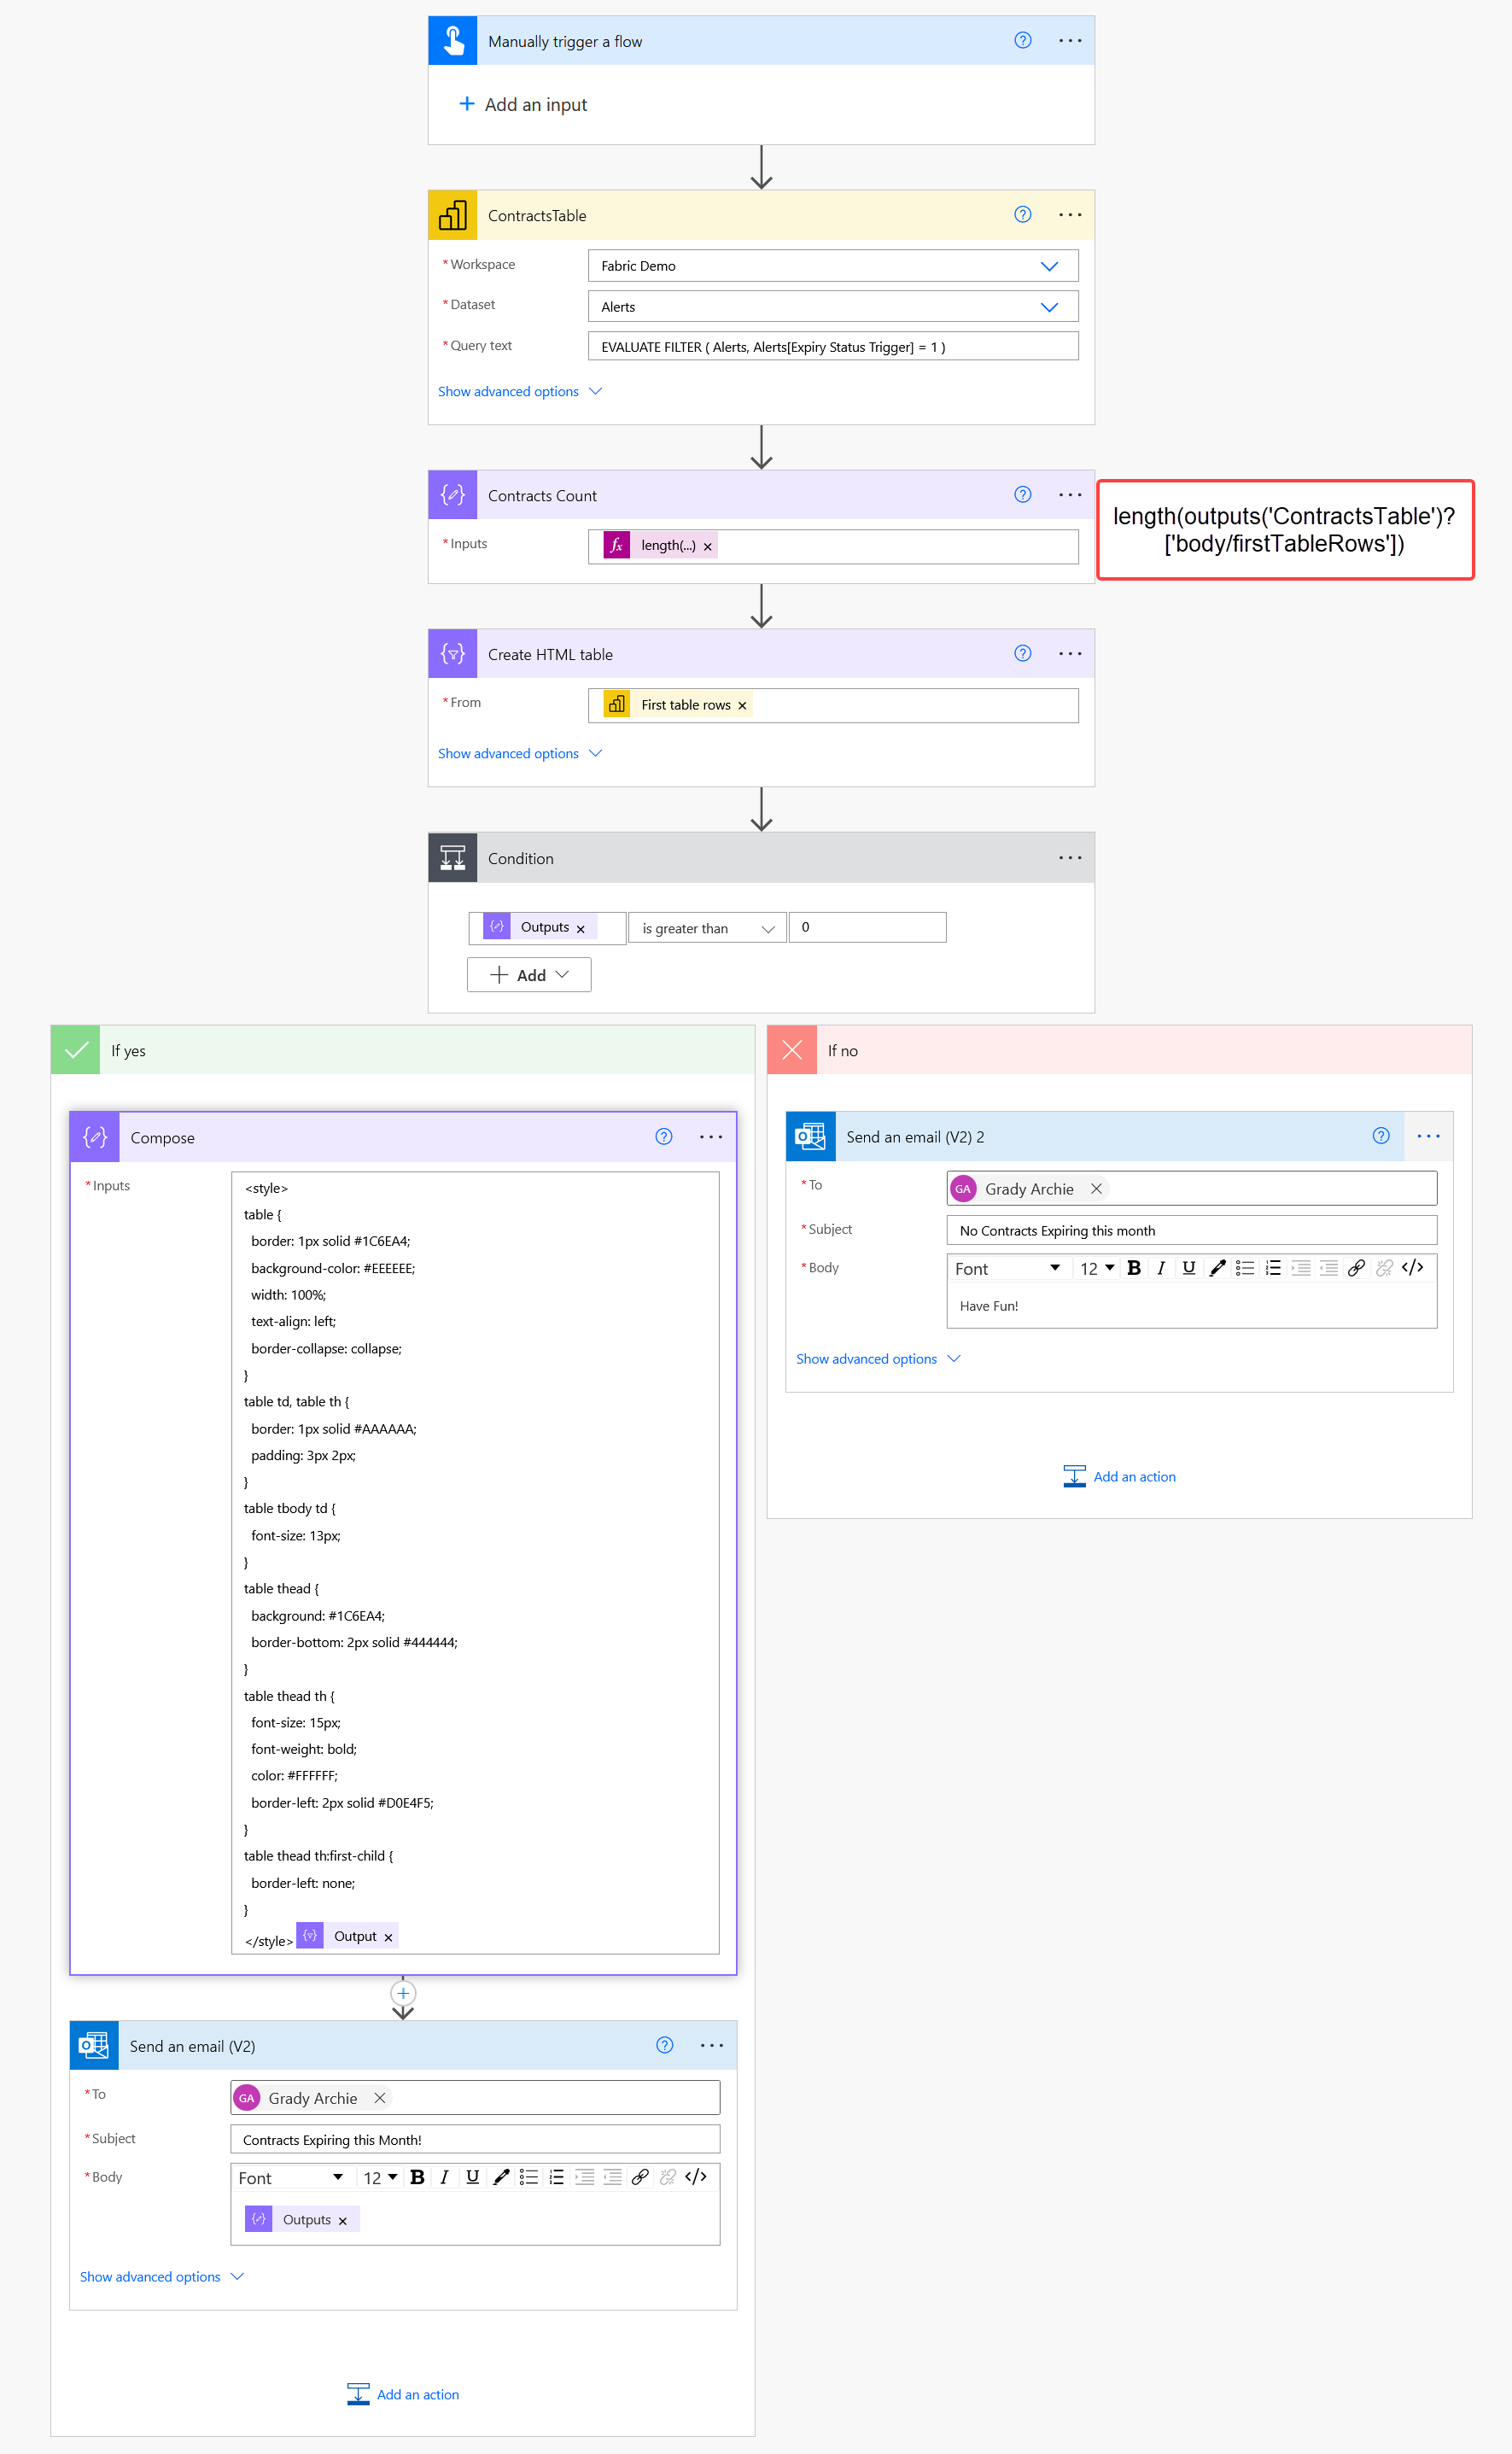Switch to code view in Send an email (V2)
1512x2454 pixels.
point(696,2178)
